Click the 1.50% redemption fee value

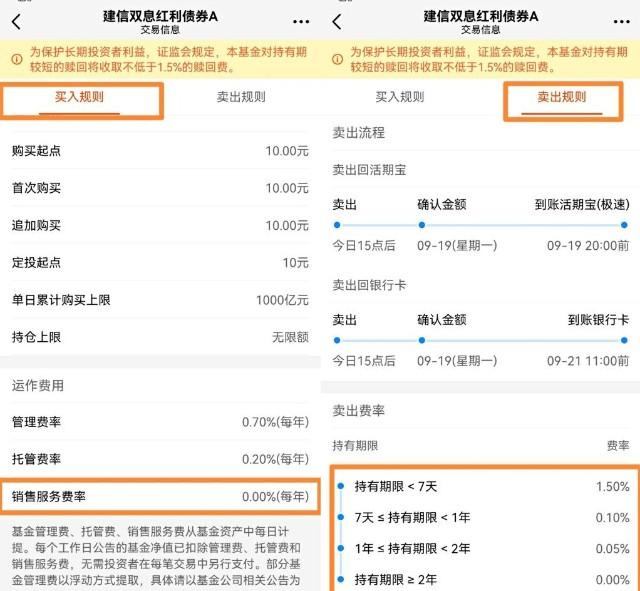[x=612, y=487]
